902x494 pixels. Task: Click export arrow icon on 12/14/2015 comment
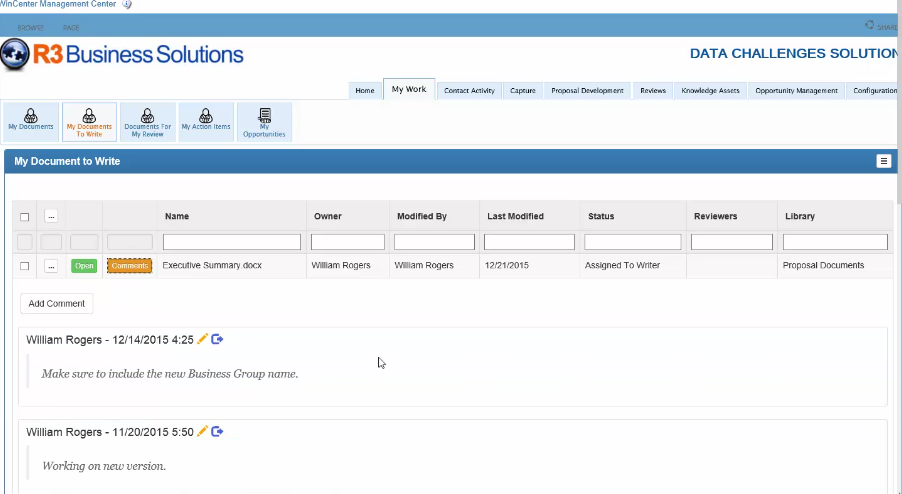(217, 339)
